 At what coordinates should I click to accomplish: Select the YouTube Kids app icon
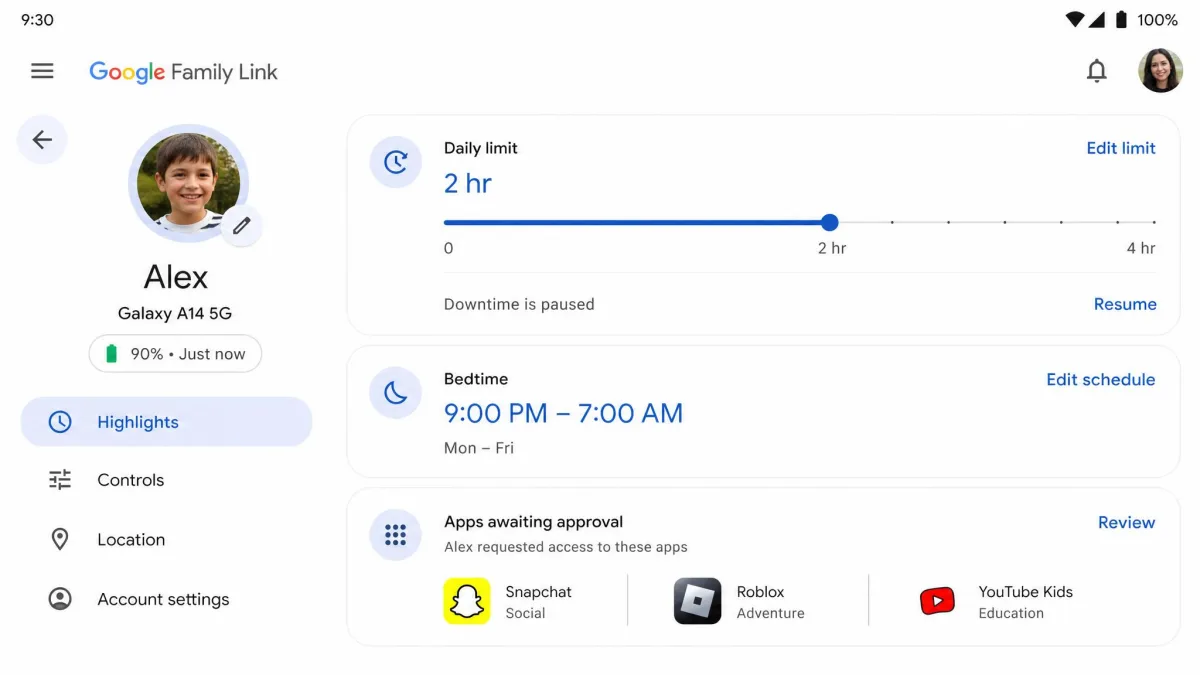pyautogui.click(x=938, y=601)
